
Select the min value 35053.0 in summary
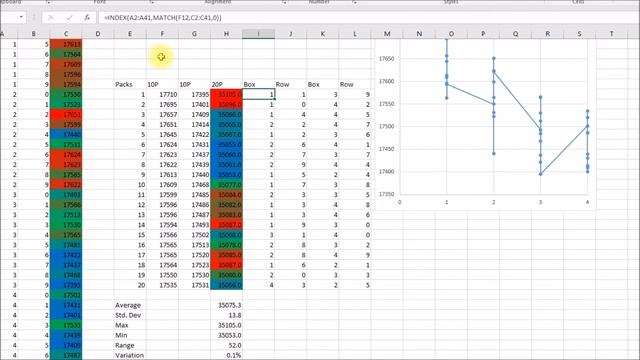click(x=226, y=335)
